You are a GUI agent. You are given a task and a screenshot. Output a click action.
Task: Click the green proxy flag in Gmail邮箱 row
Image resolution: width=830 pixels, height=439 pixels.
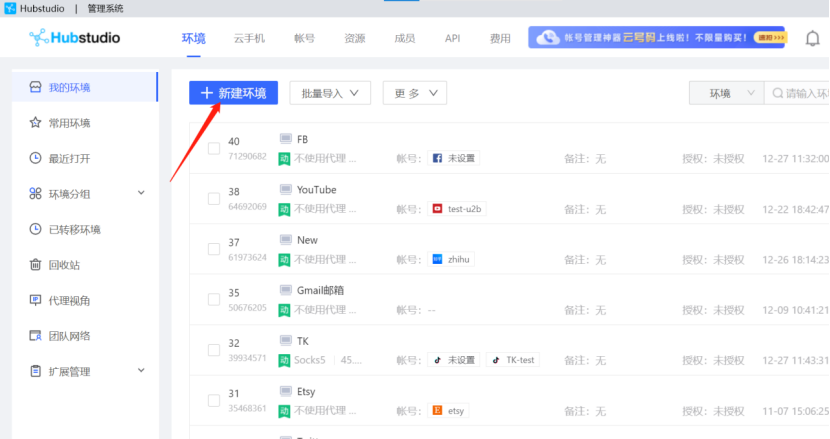click(x=284, y=310)
